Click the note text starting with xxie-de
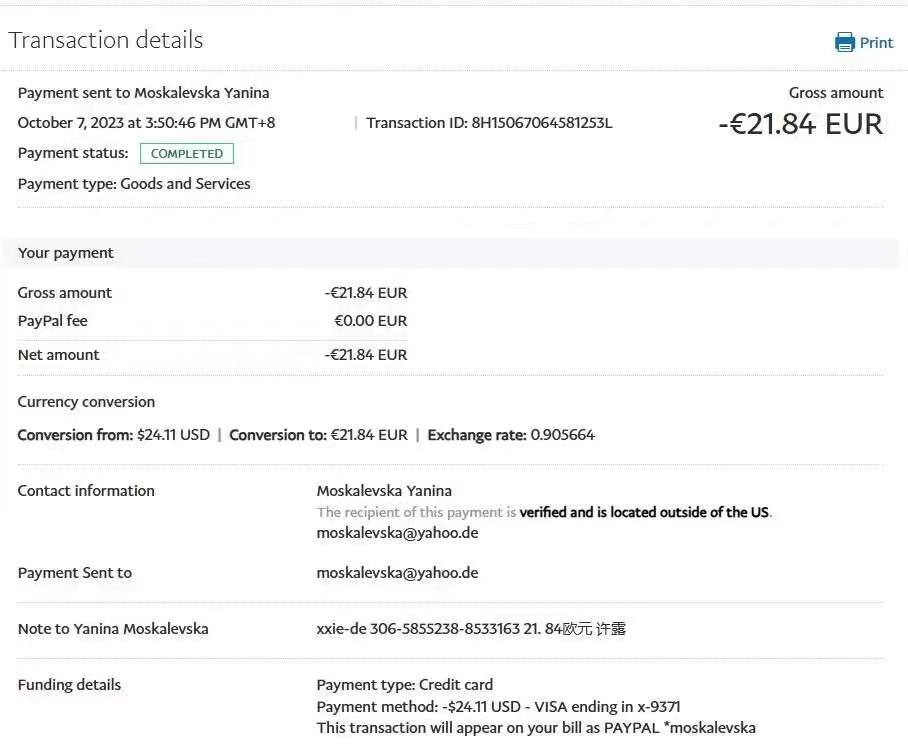Viewport: 908px width, 756px height. point(470,629)
